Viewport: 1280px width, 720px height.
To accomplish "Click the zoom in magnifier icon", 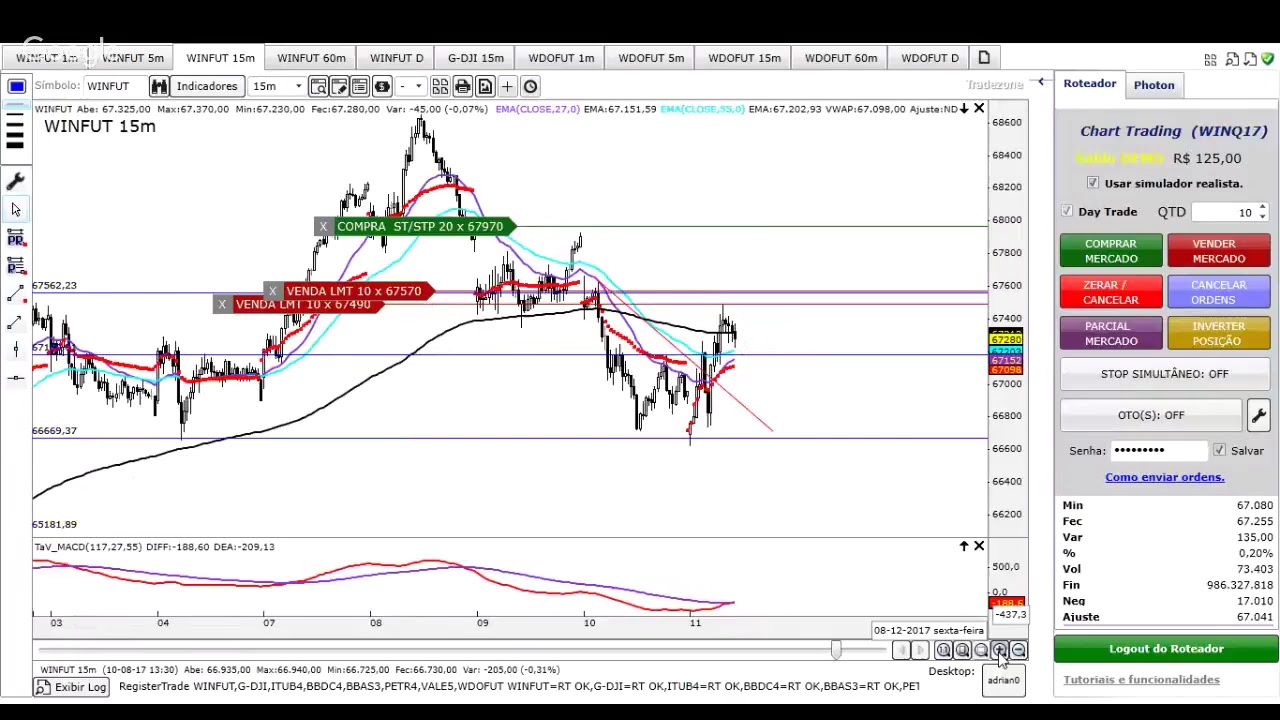I will [999, 651].
